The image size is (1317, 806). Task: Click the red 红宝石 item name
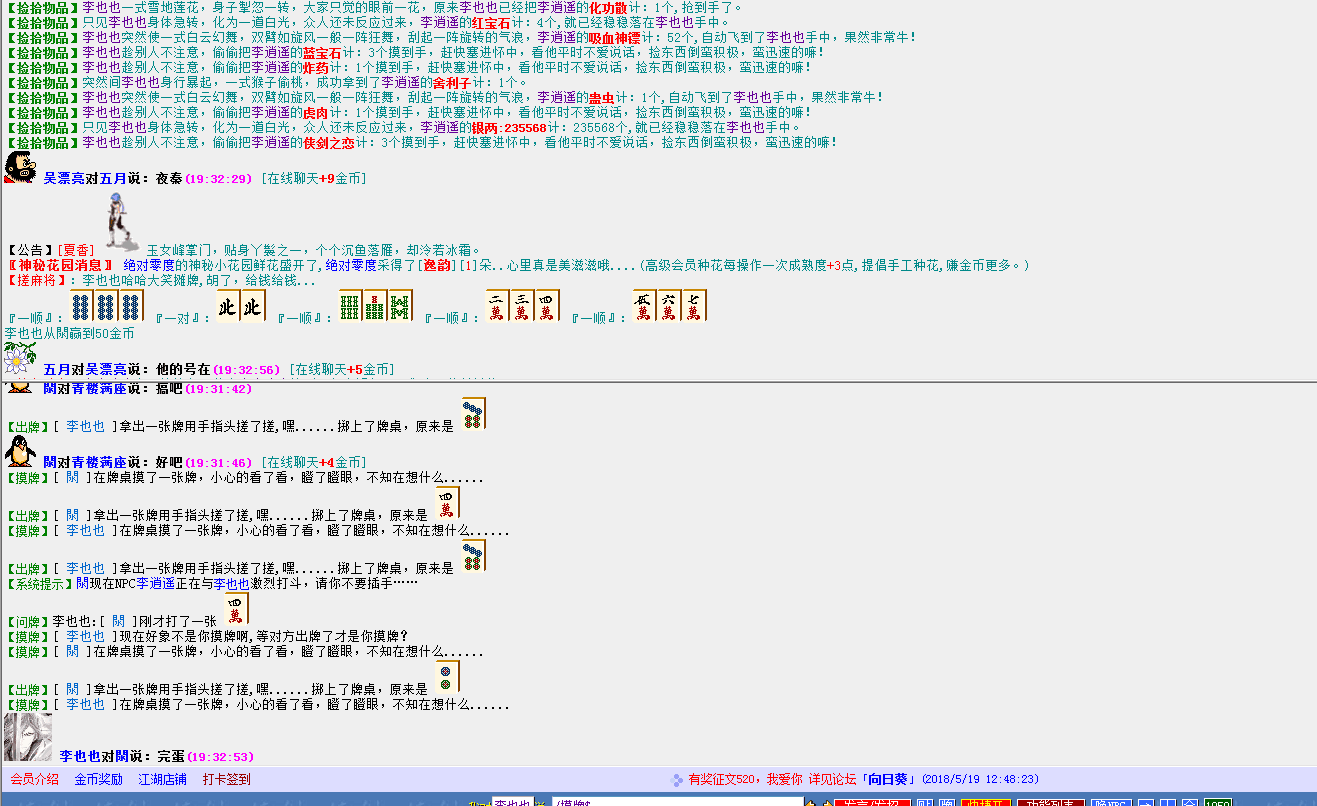(x=492, y=22)
